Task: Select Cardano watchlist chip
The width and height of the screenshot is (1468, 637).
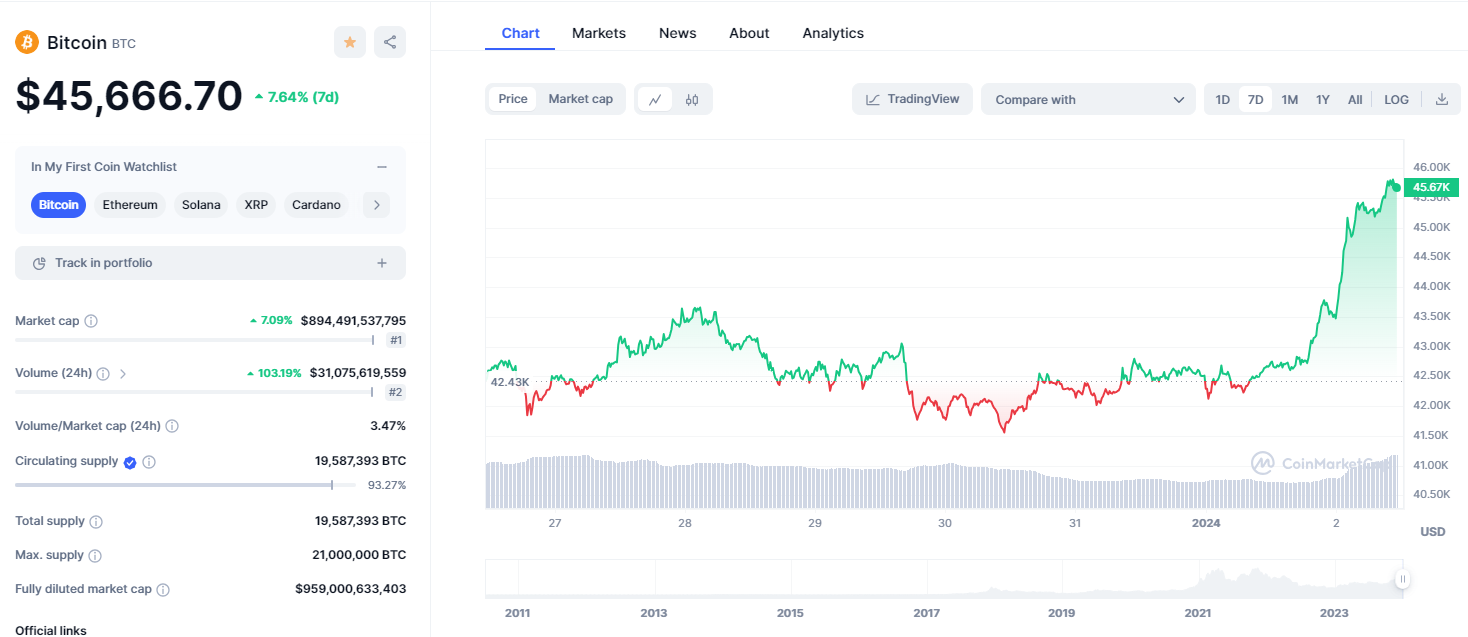Action: pyautogui.click(x=316, y=205)
